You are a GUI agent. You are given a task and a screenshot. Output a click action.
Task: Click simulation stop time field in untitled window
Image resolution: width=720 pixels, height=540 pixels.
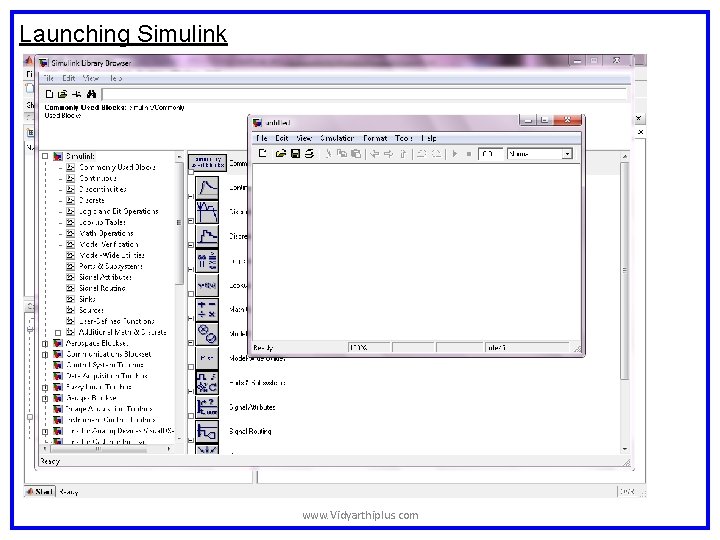click(x=490, y=154)
